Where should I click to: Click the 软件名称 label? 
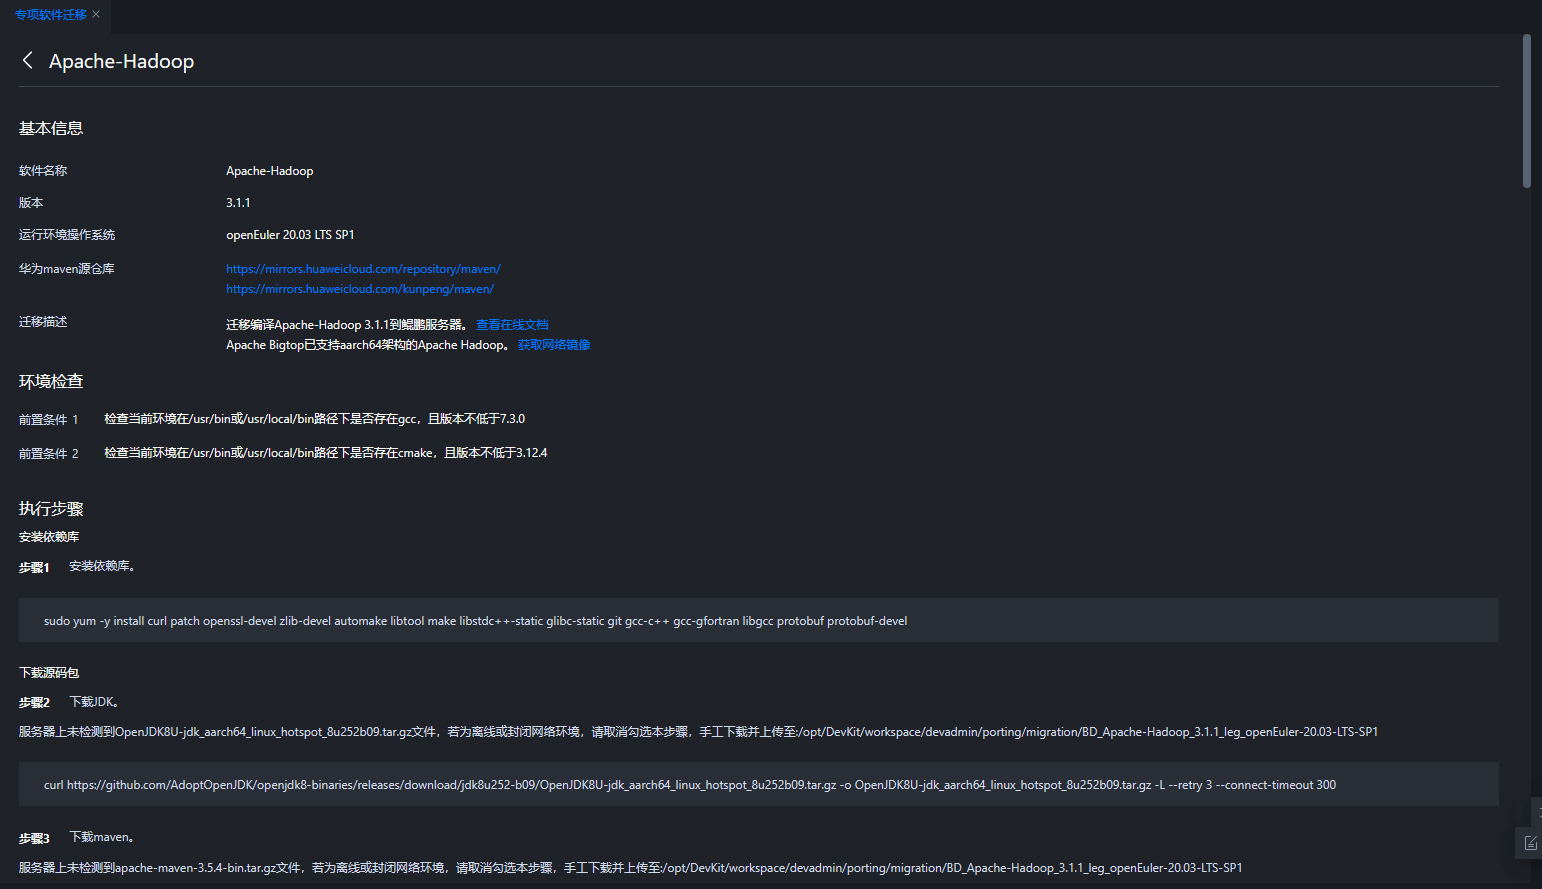(x=43, y=171)
